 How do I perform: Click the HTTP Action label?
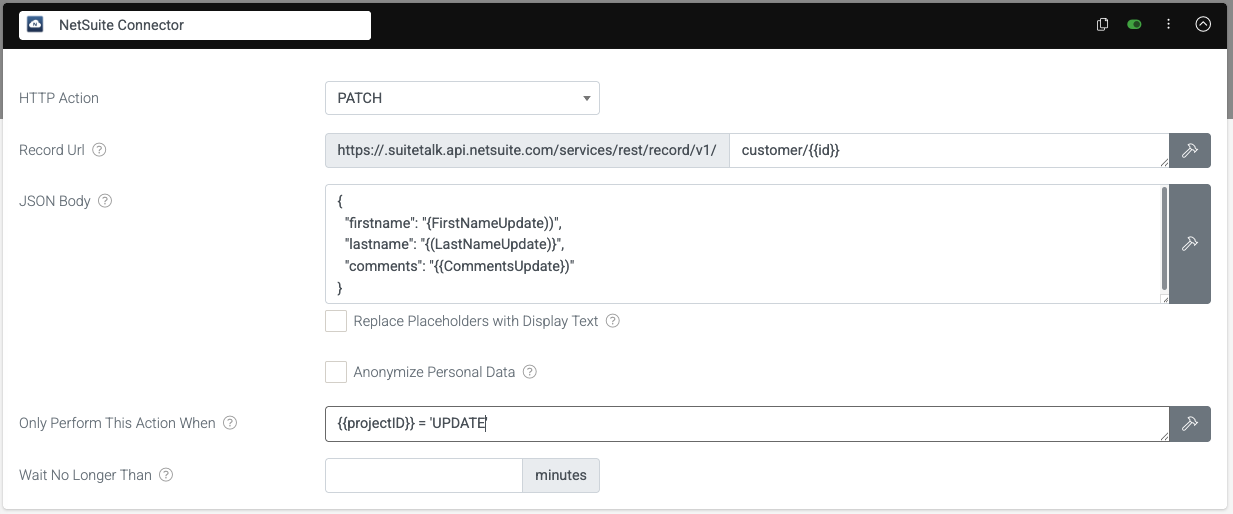[59, 98]
